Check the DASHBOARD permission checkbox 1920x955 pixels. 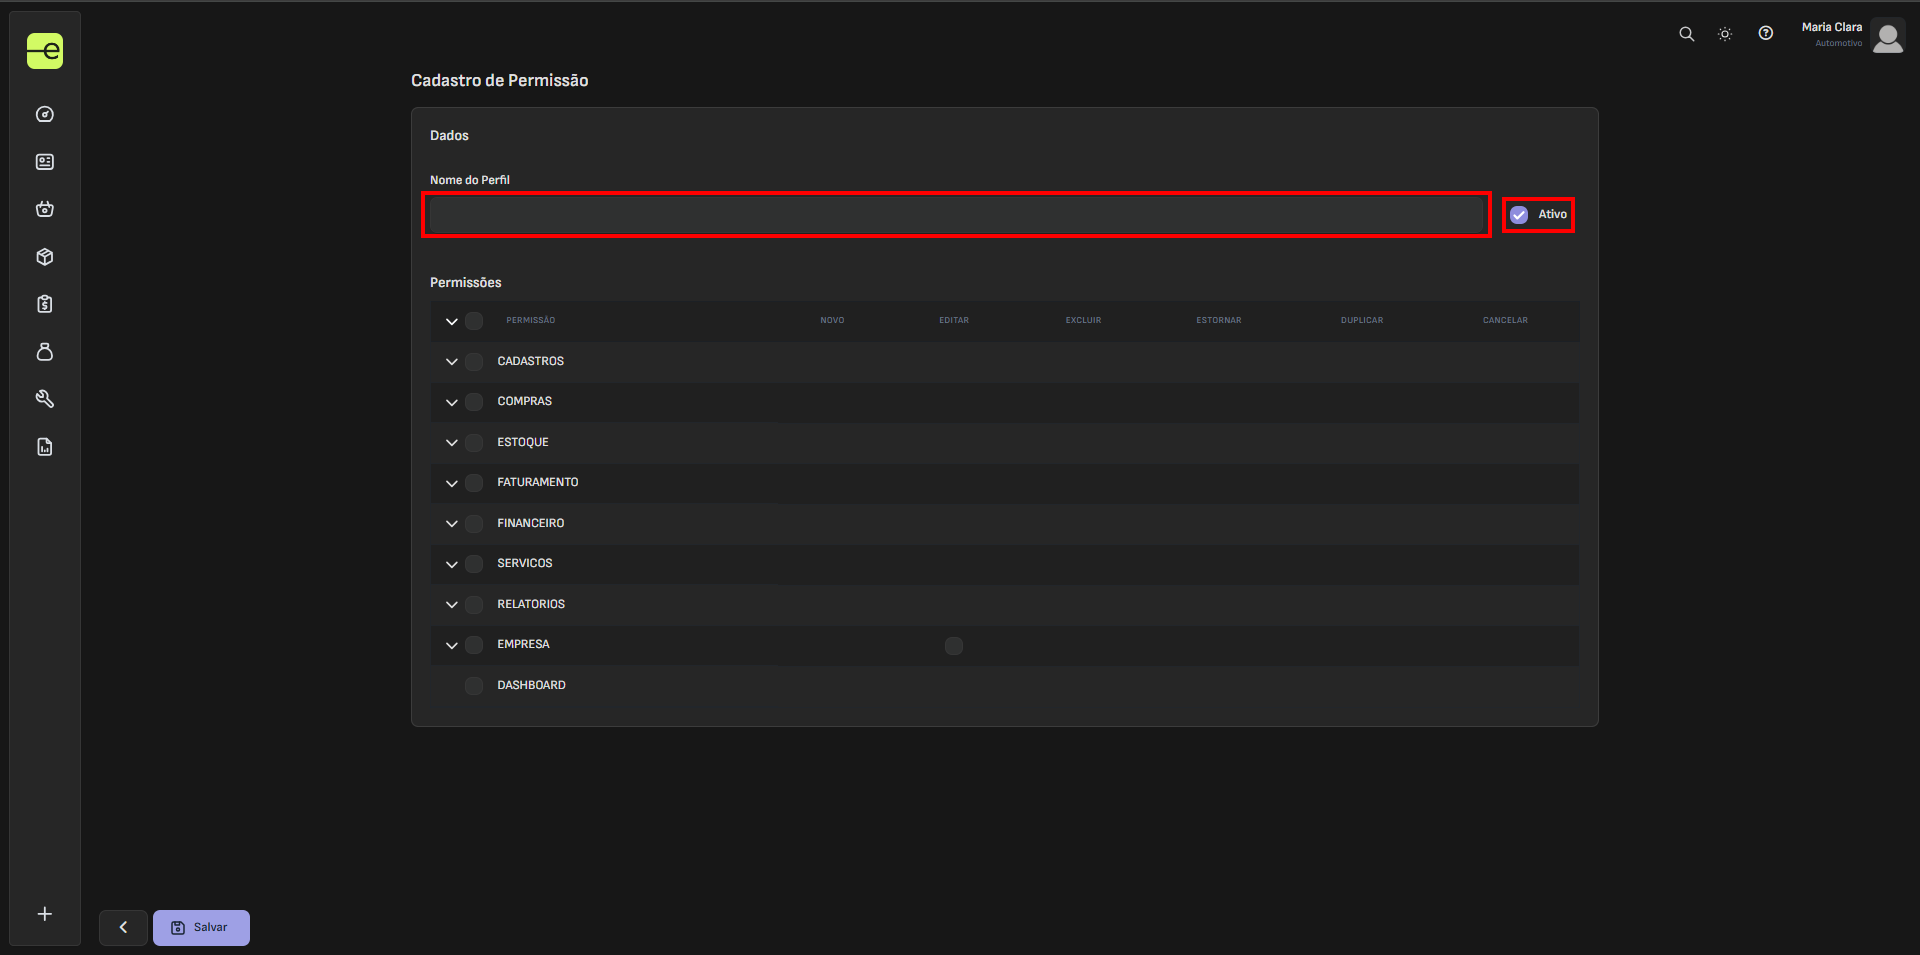click(474, 686)
